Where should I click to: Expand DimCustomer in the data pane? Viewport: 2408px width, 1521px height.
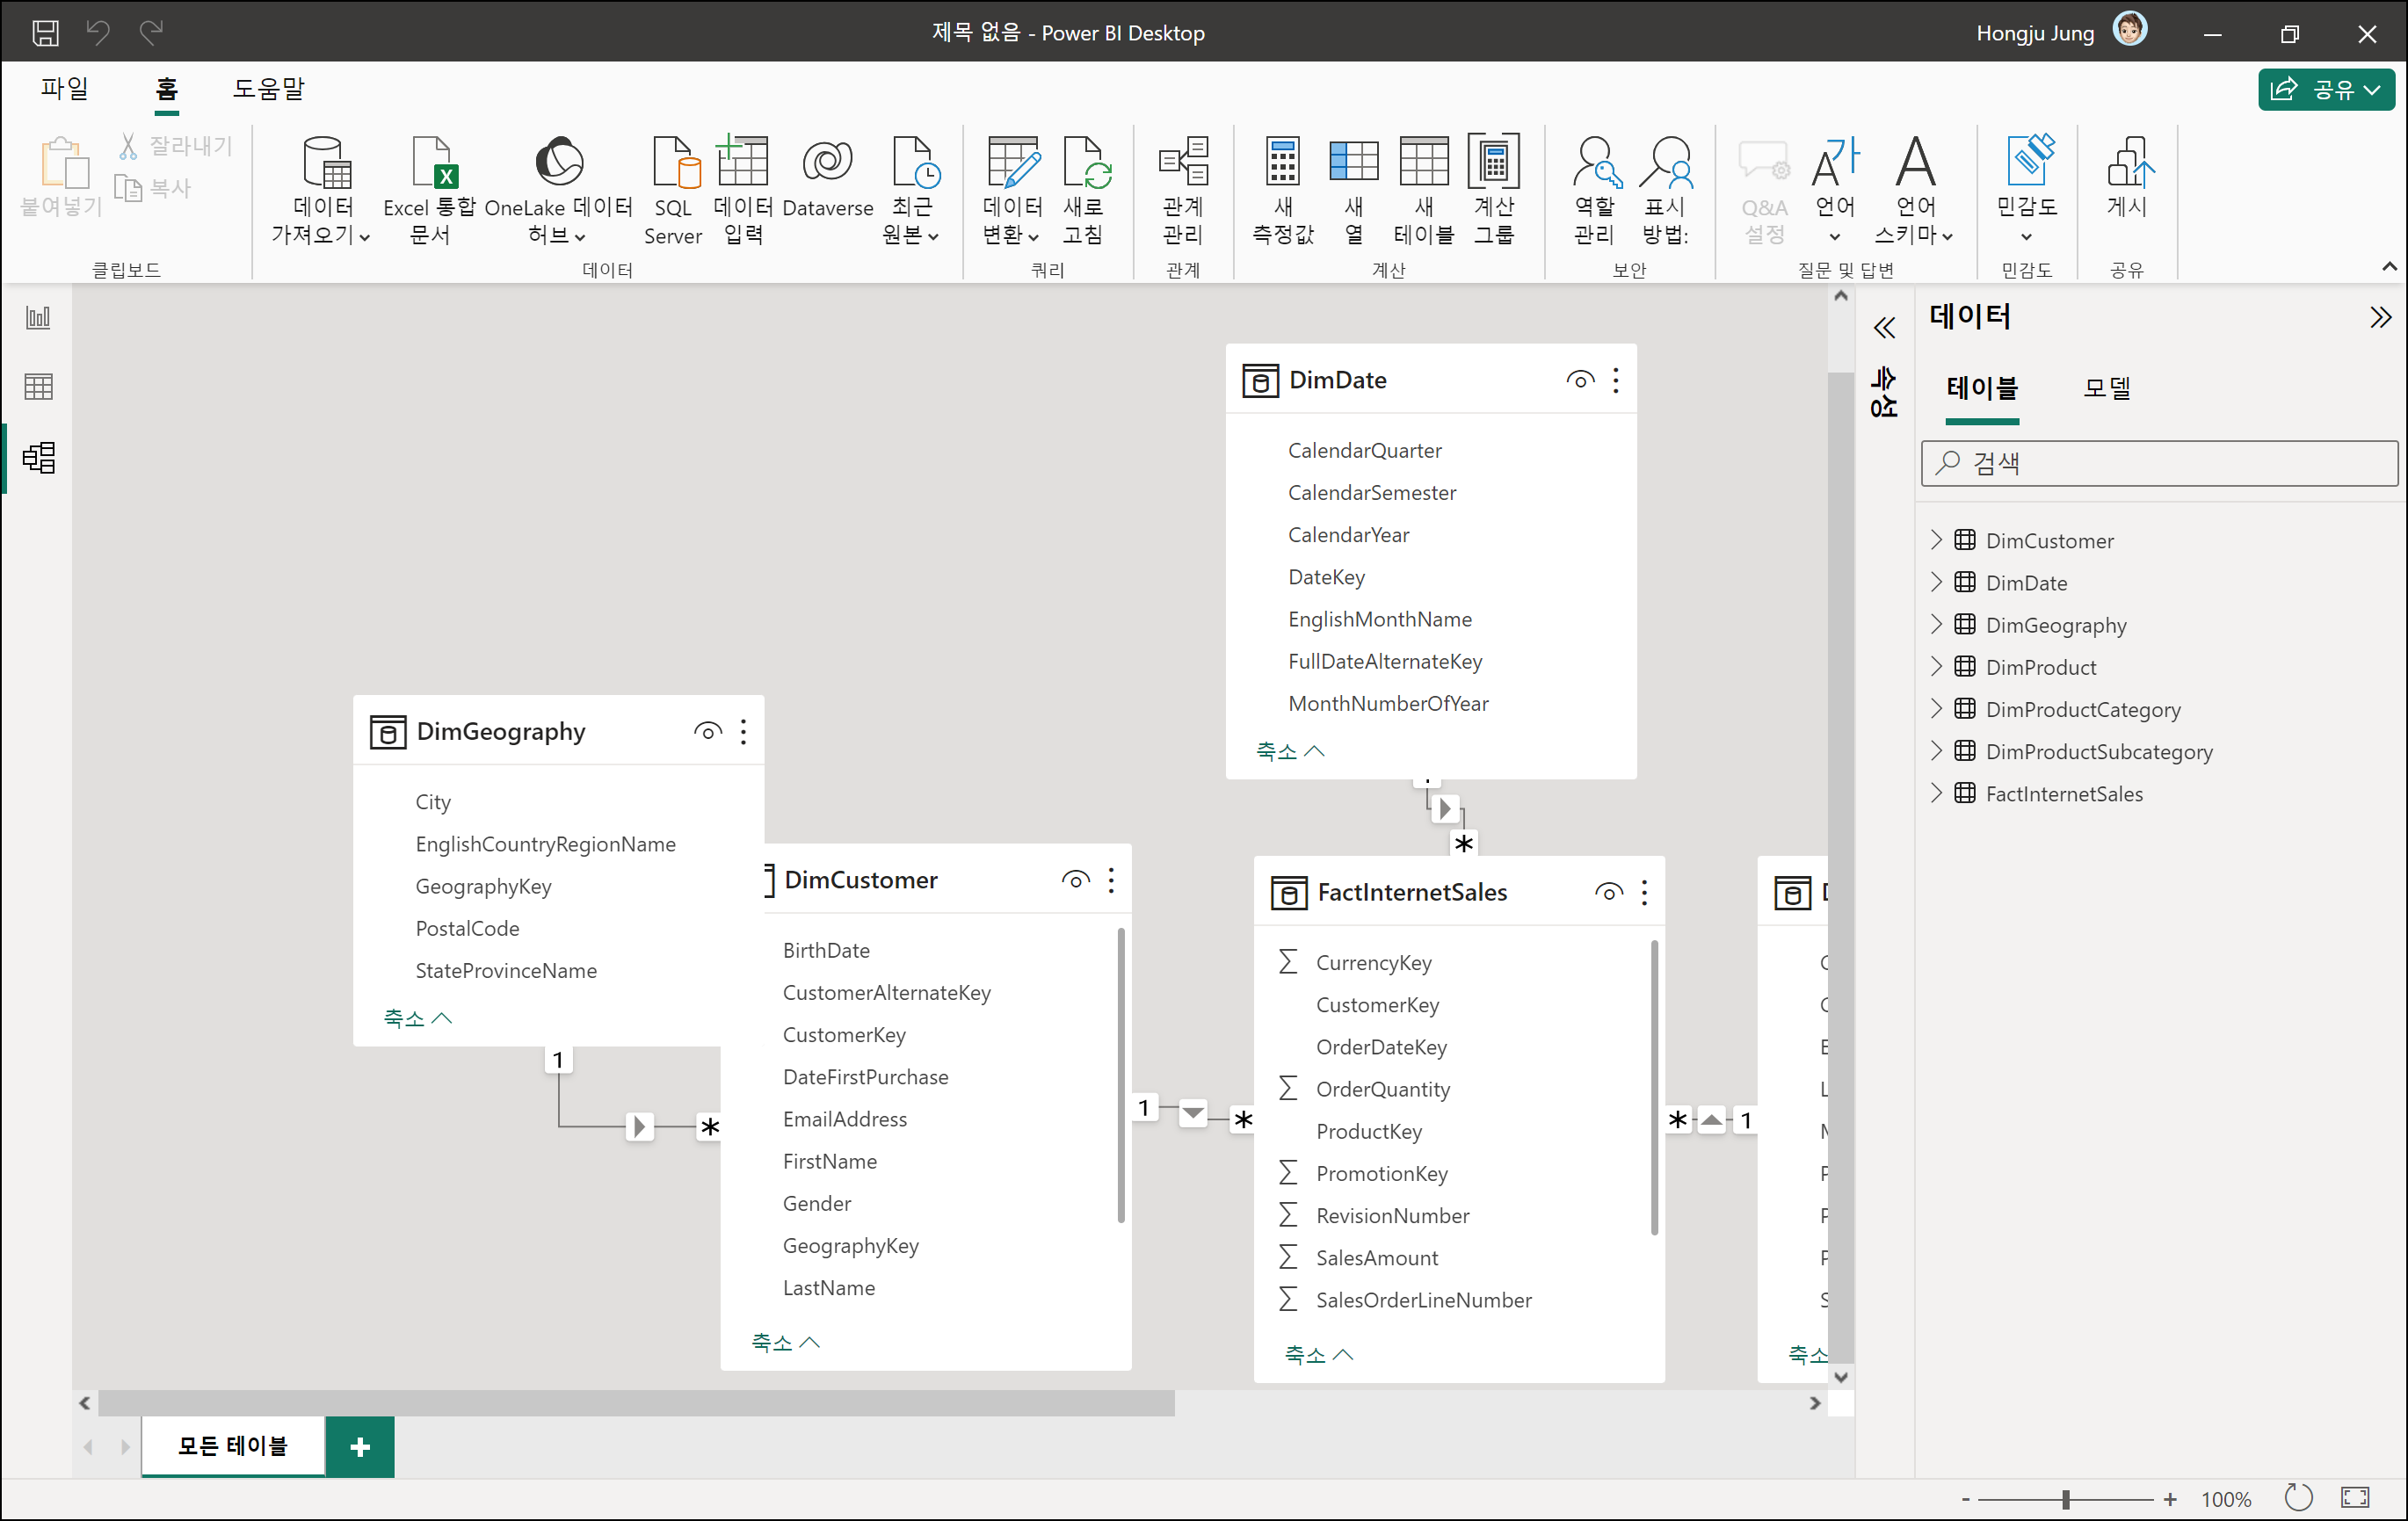click(1936, 540)
